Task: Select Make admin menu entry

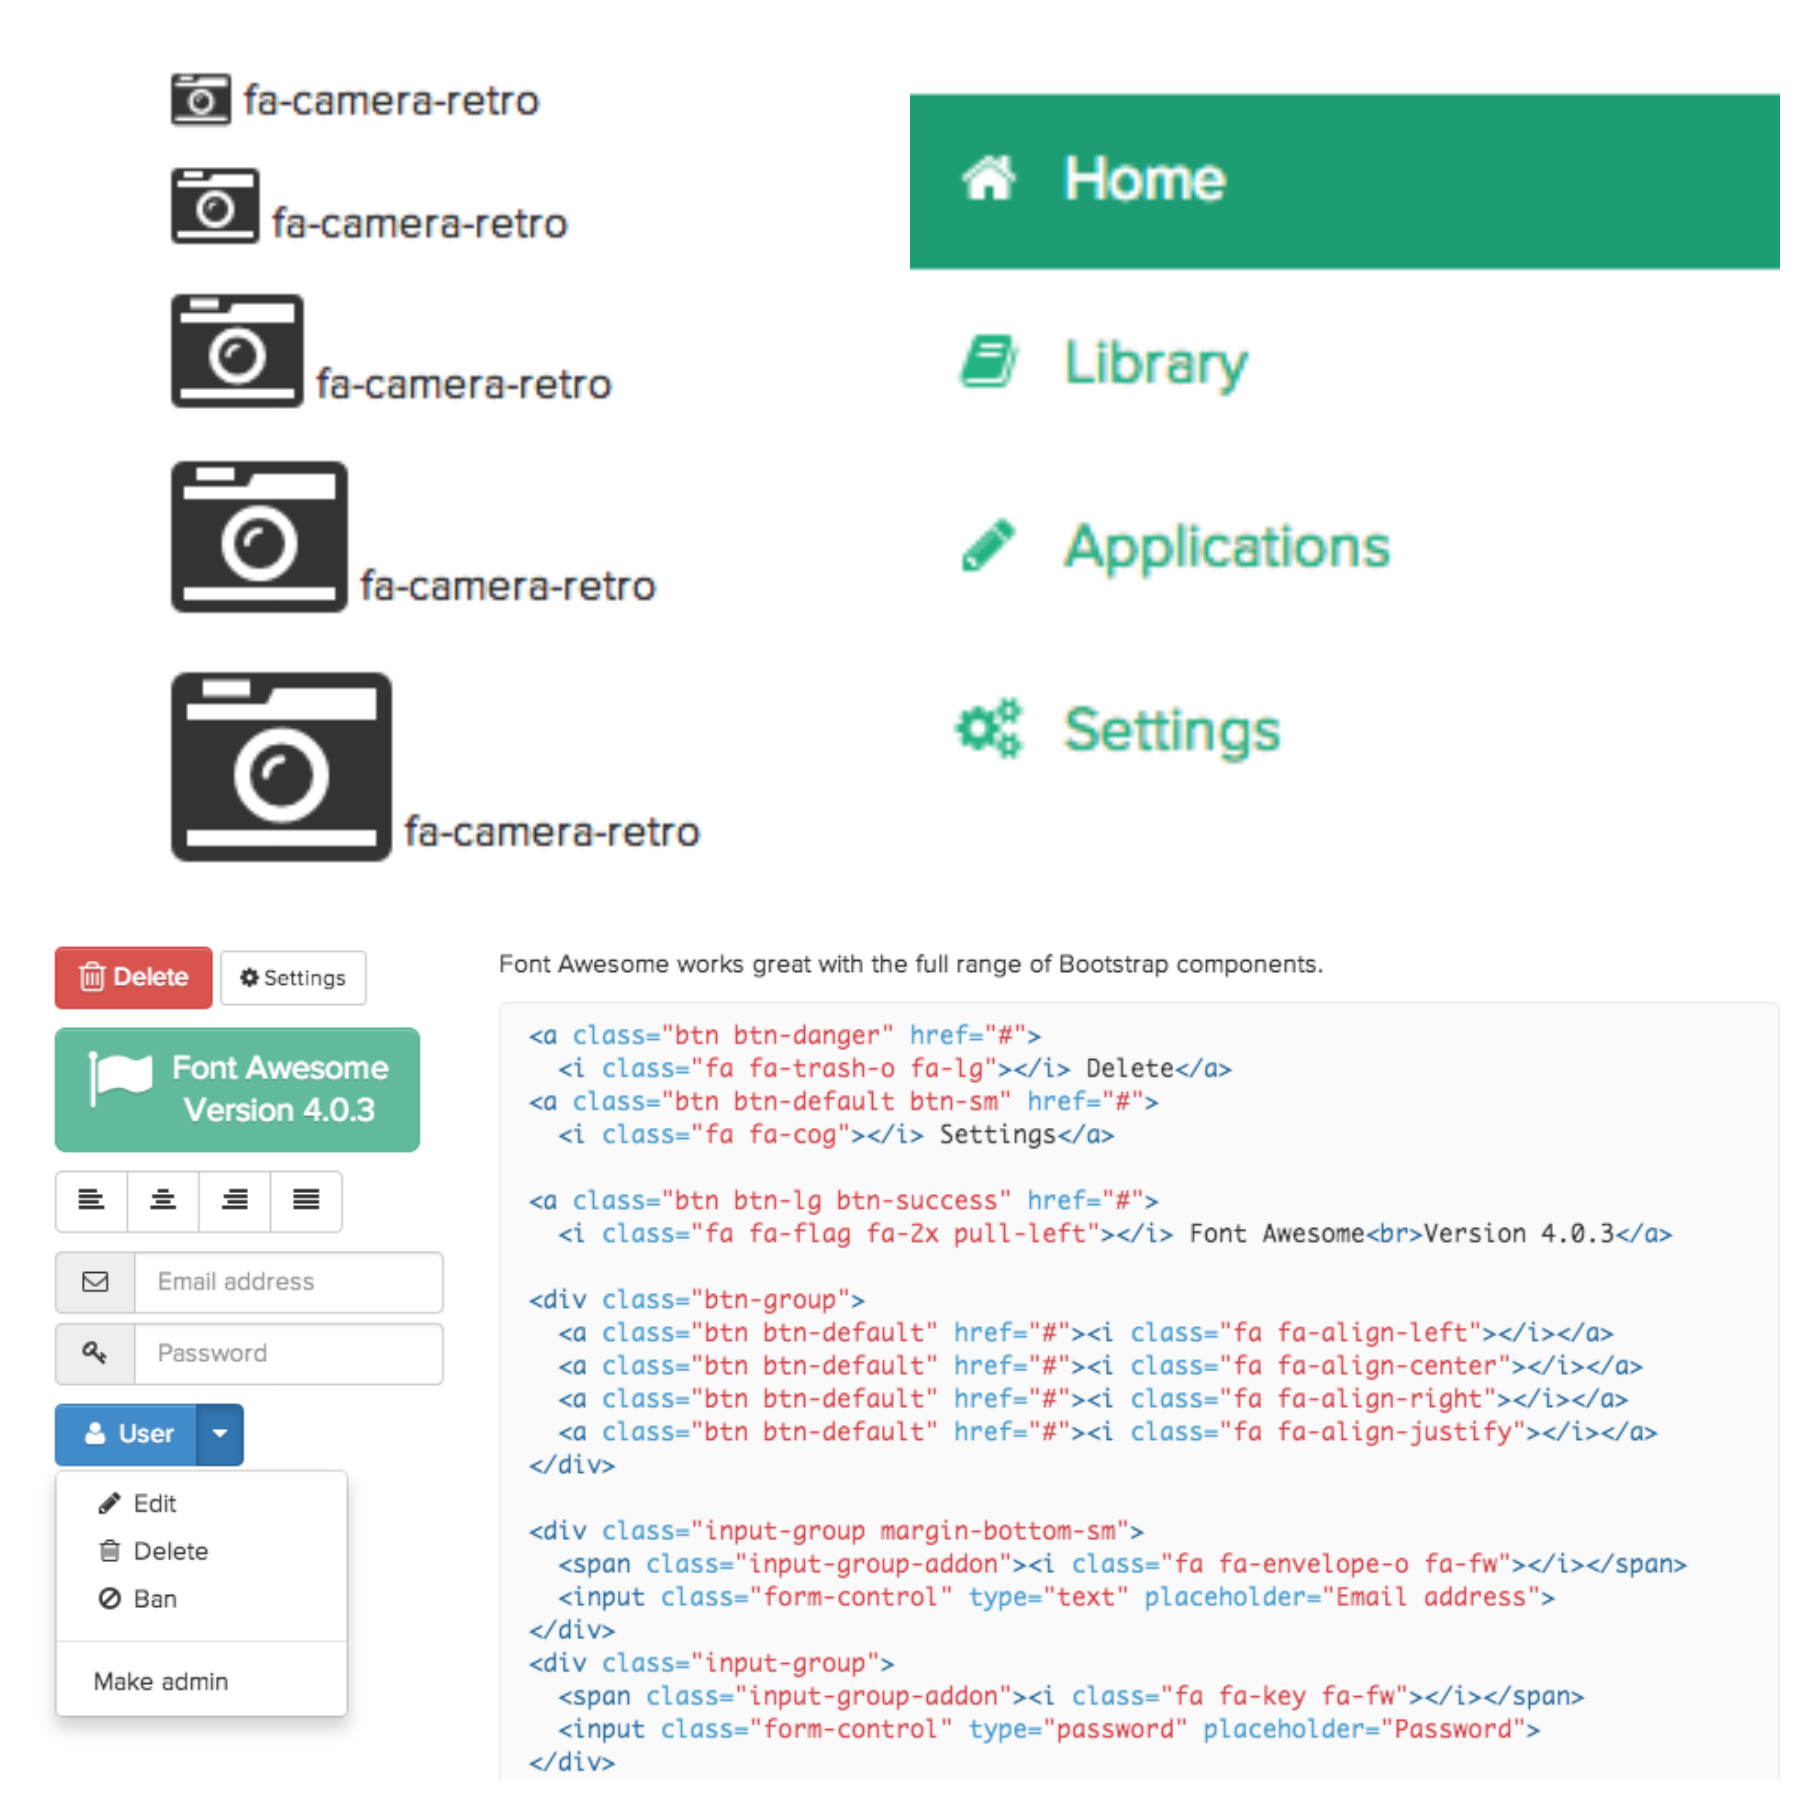Action: pyautogui.click(x=161, y=1681)
